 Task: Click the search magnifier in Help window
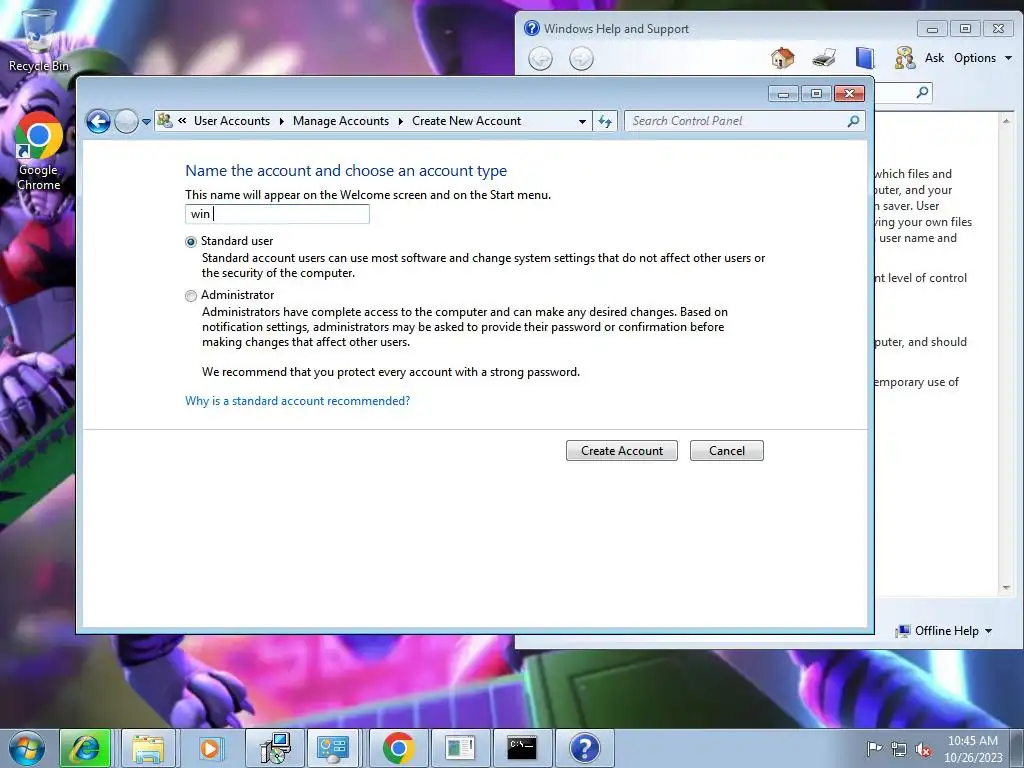(922, 92)
